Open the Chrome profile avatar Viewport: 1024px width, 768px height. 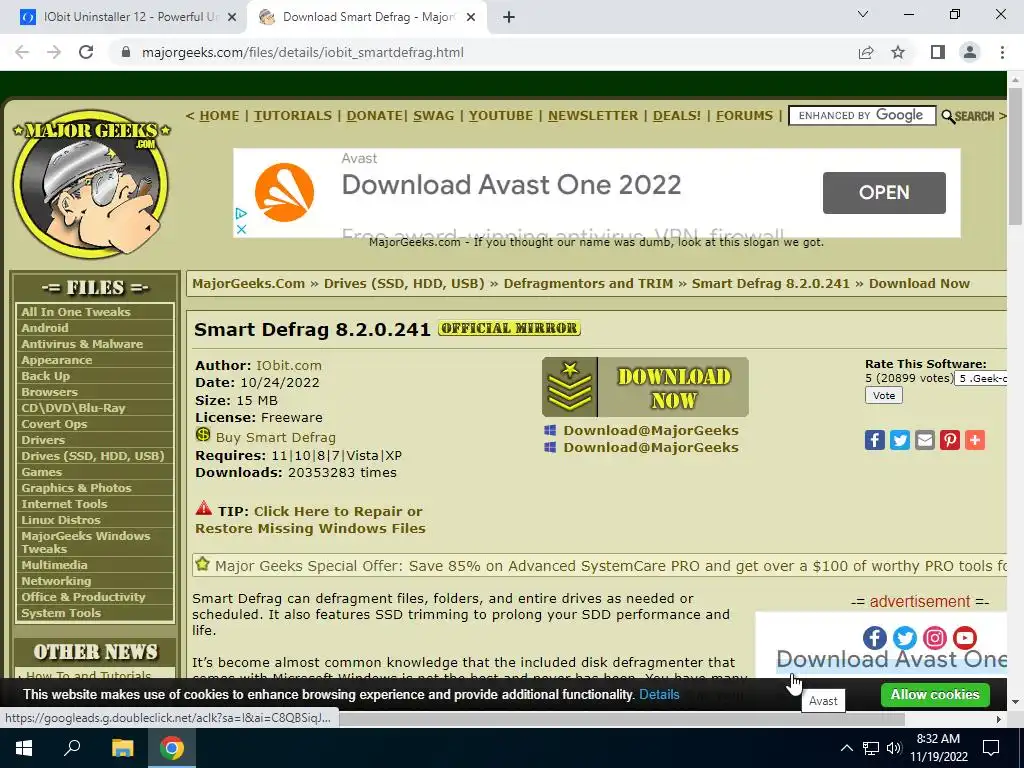pos(970,52)
